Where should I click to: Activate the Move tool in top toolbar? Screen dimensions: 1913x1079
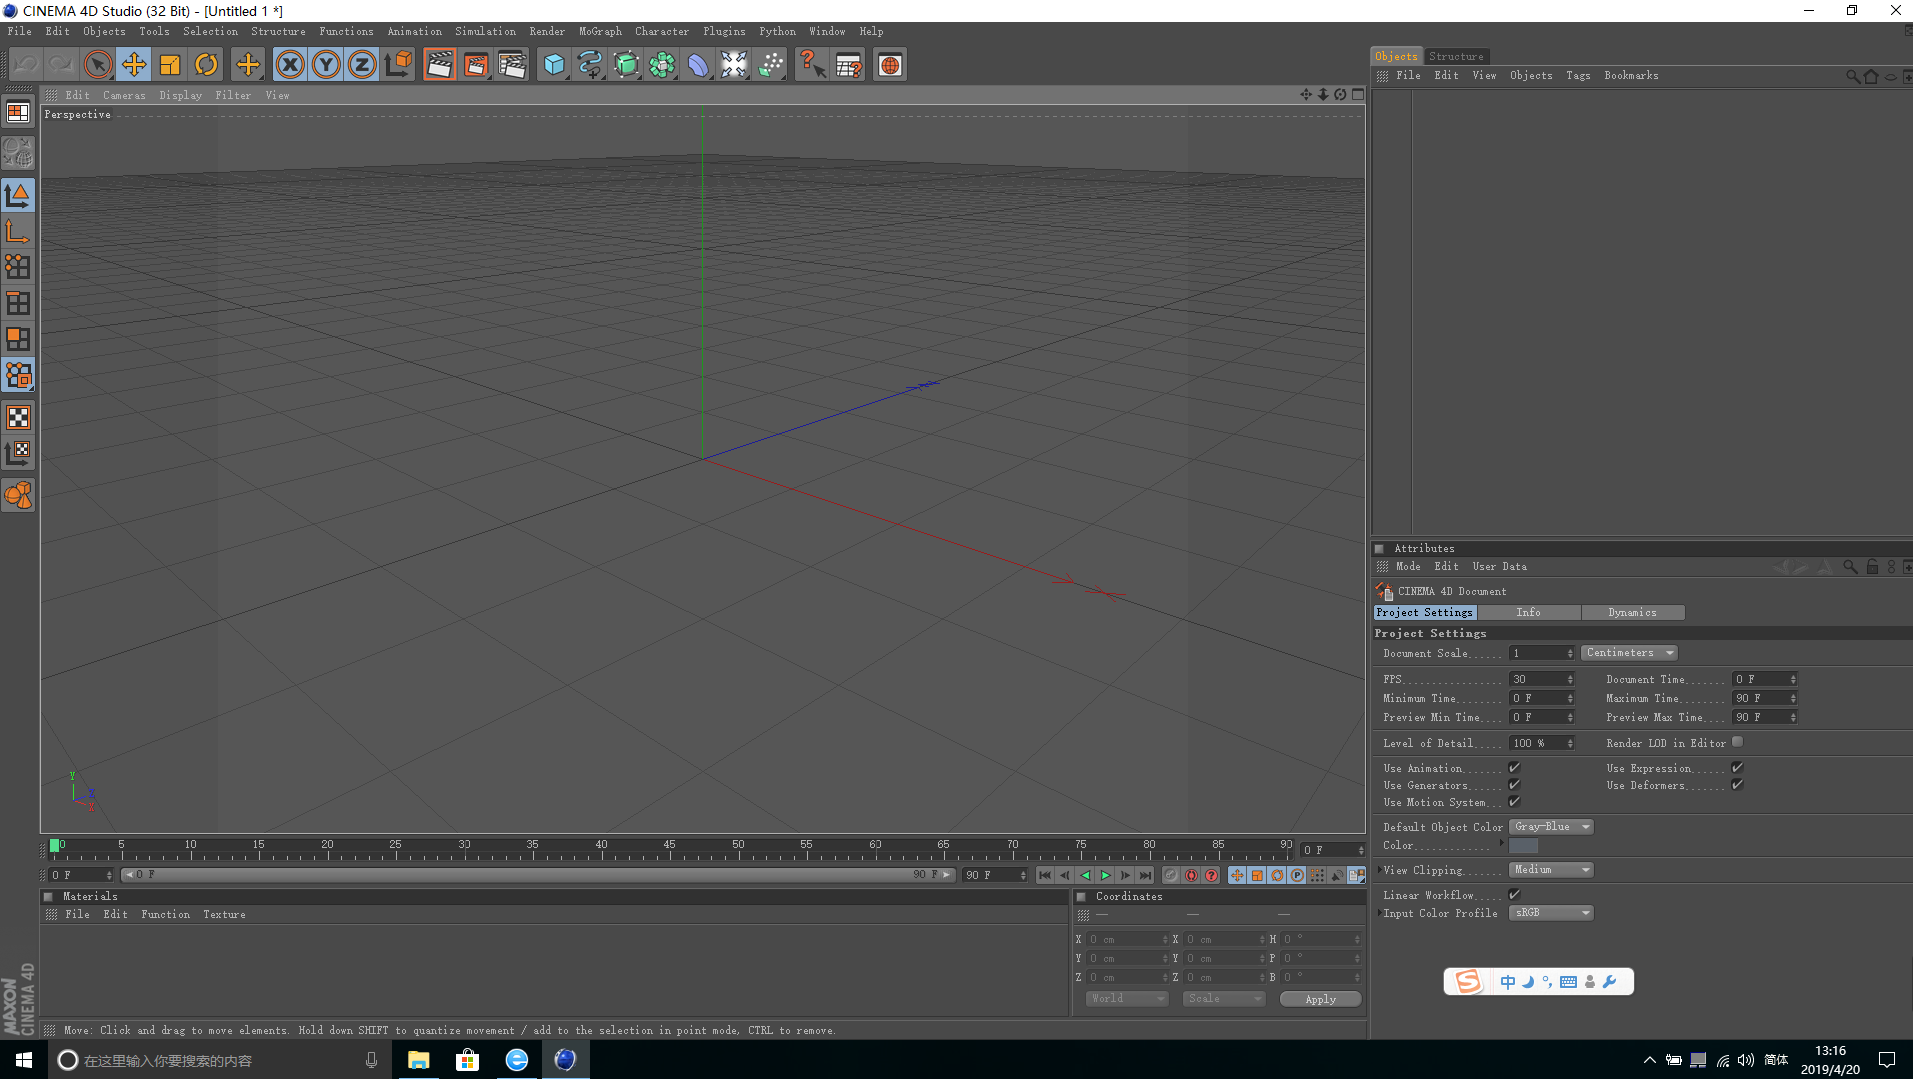coord(134,65)
